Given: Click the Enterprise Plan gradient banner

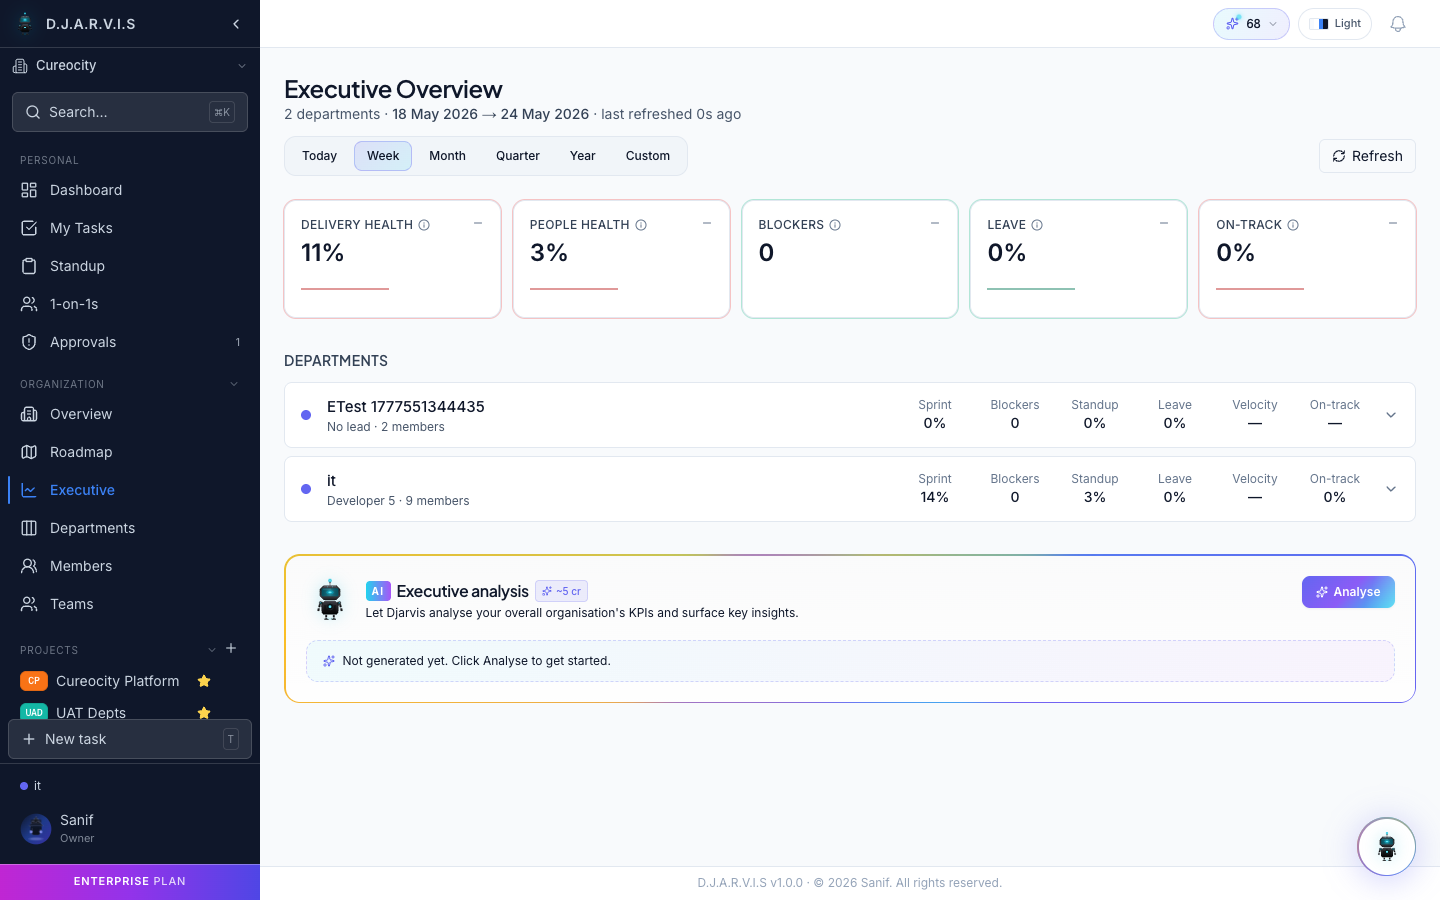Looking at the screenshot, I should tap(130, 882).
